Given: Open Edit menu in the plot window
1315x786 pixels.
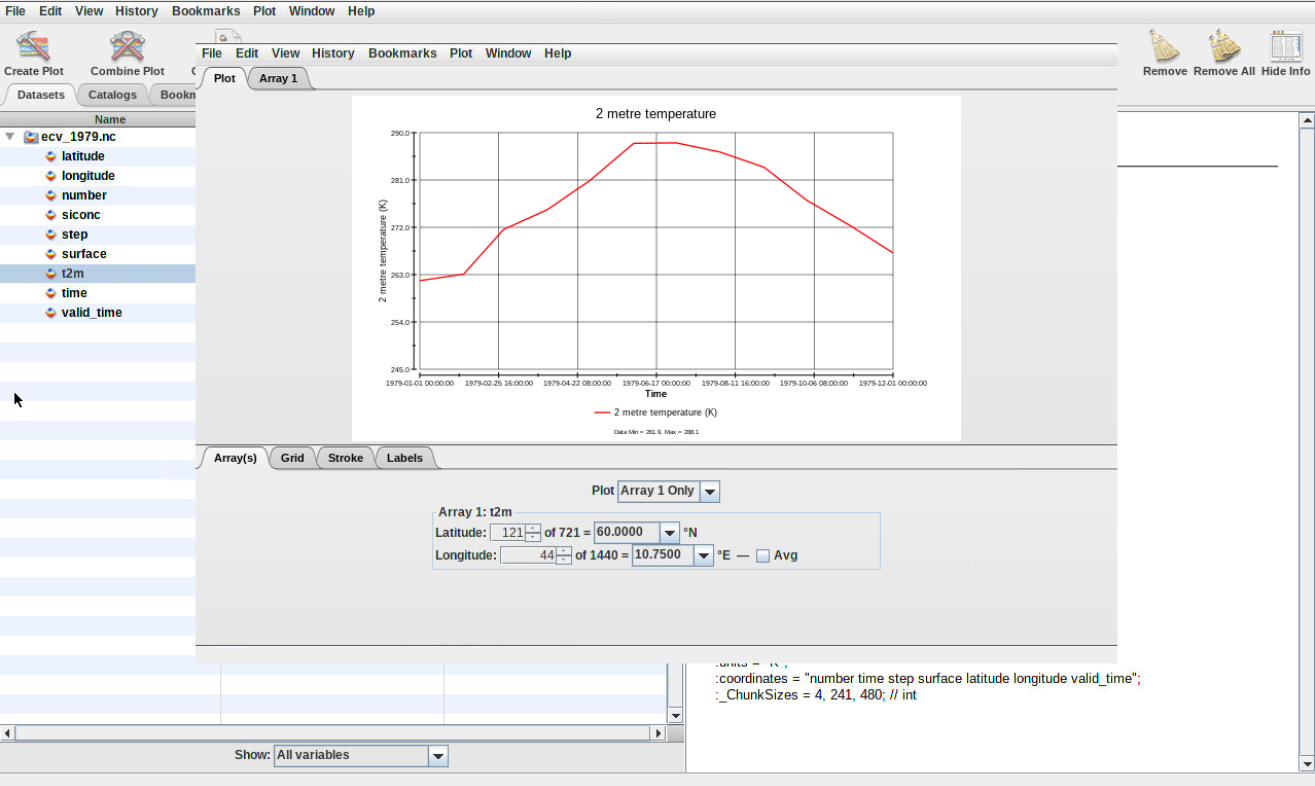Looking at the screenshot, I should pos(247,54).
